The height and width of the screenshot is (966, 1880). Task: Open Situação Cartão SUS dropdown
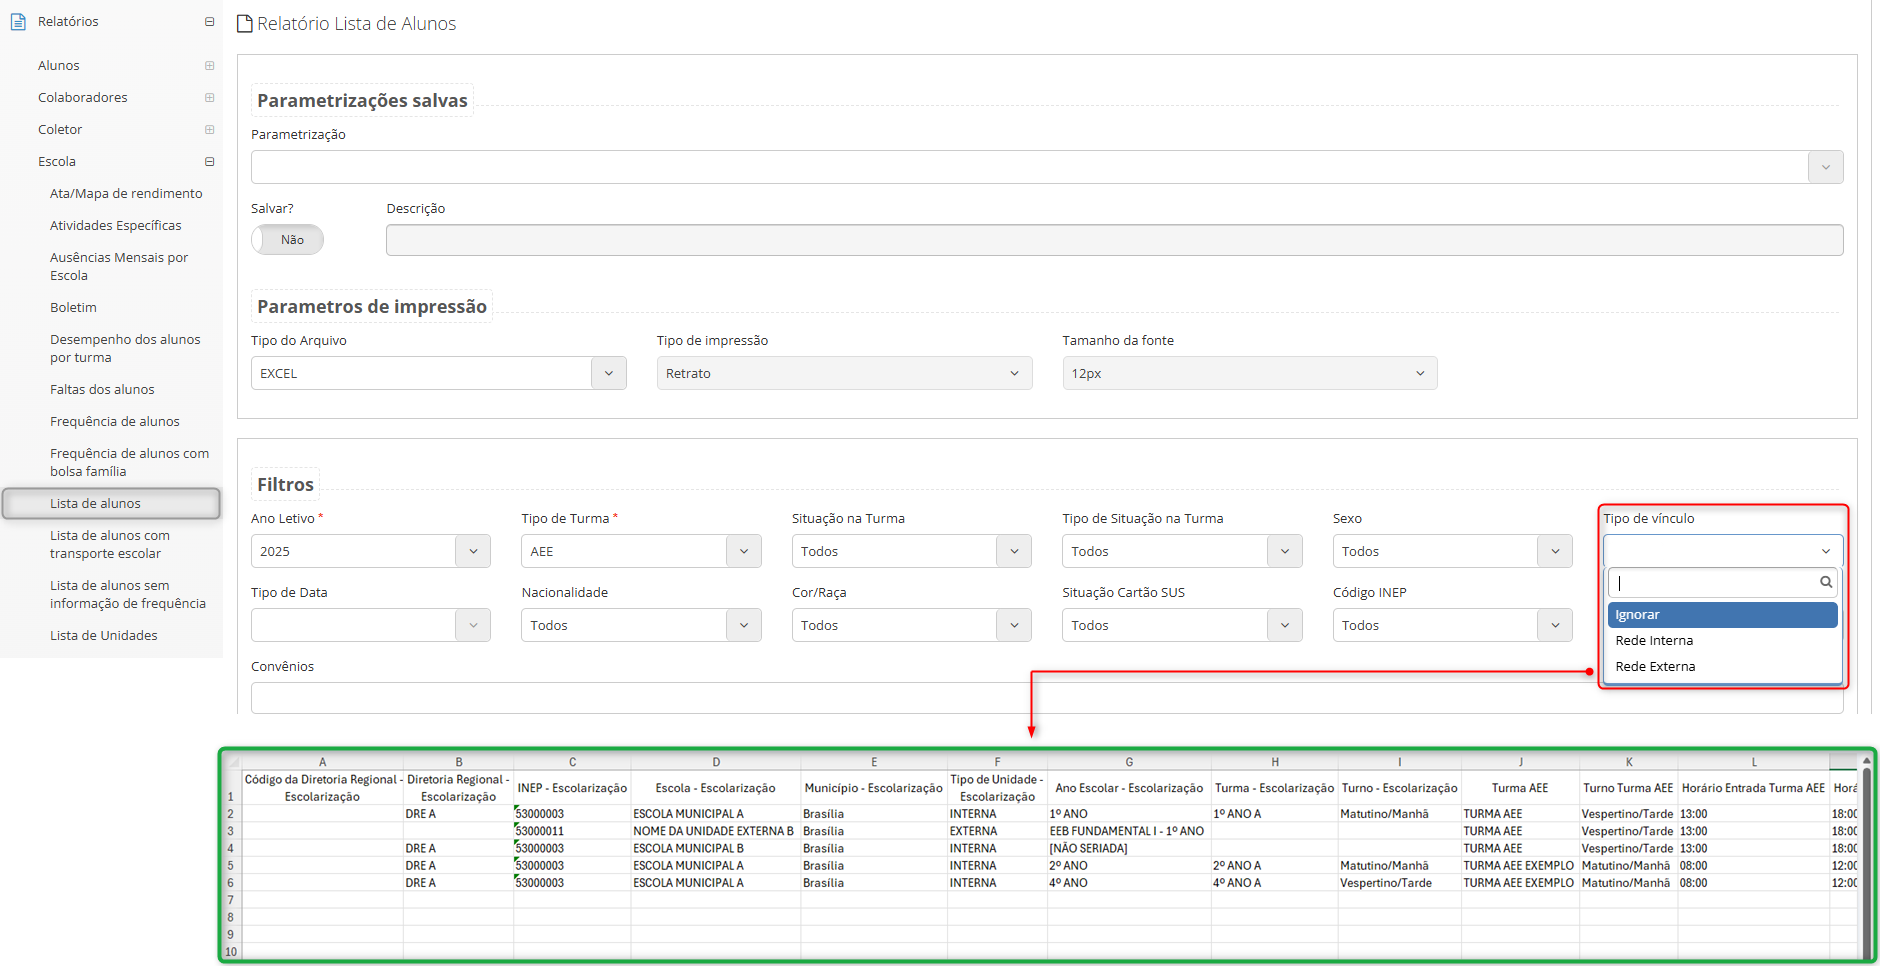point(1182,625)
